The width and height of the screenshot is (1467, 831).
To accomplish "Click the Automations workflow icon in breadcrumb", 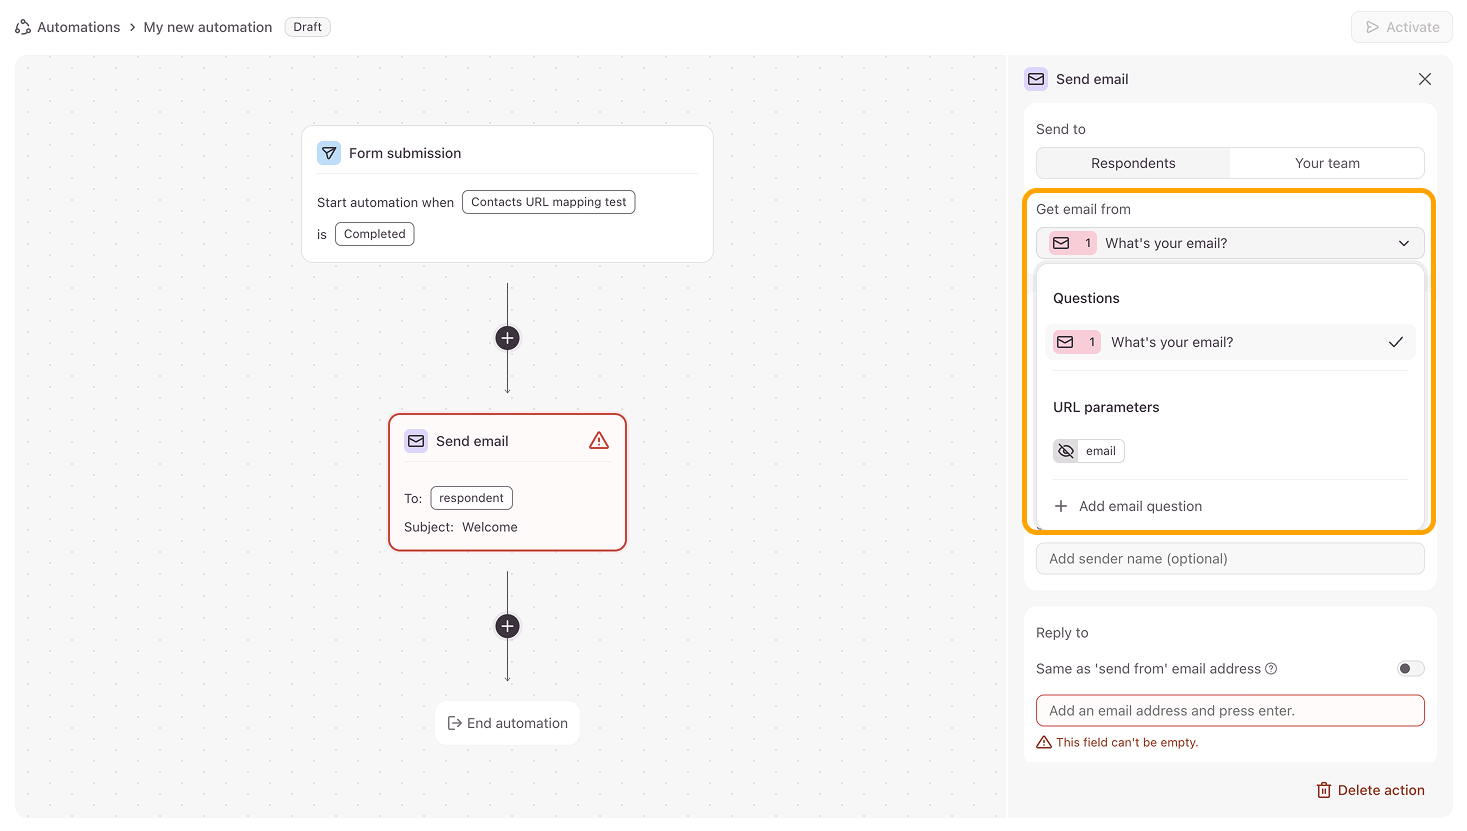I will tap(23, 27).
